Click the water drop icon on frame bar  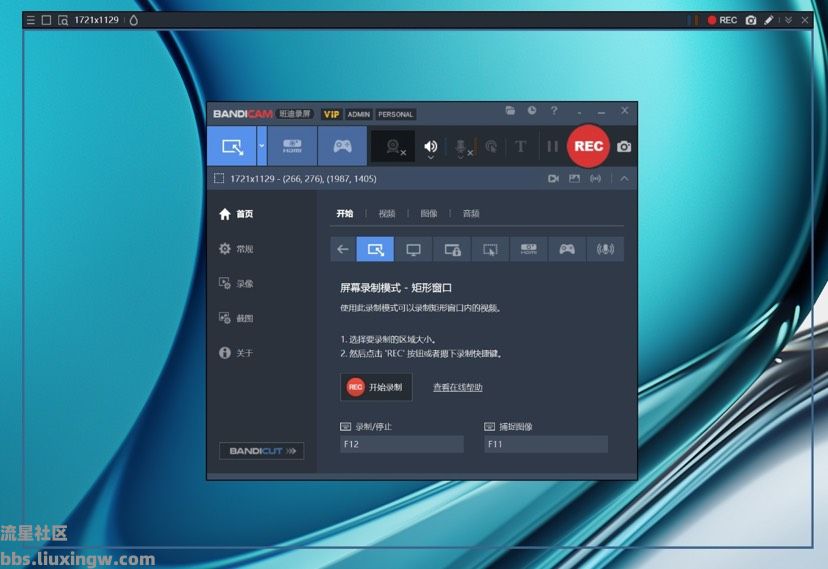click(134, 20)
